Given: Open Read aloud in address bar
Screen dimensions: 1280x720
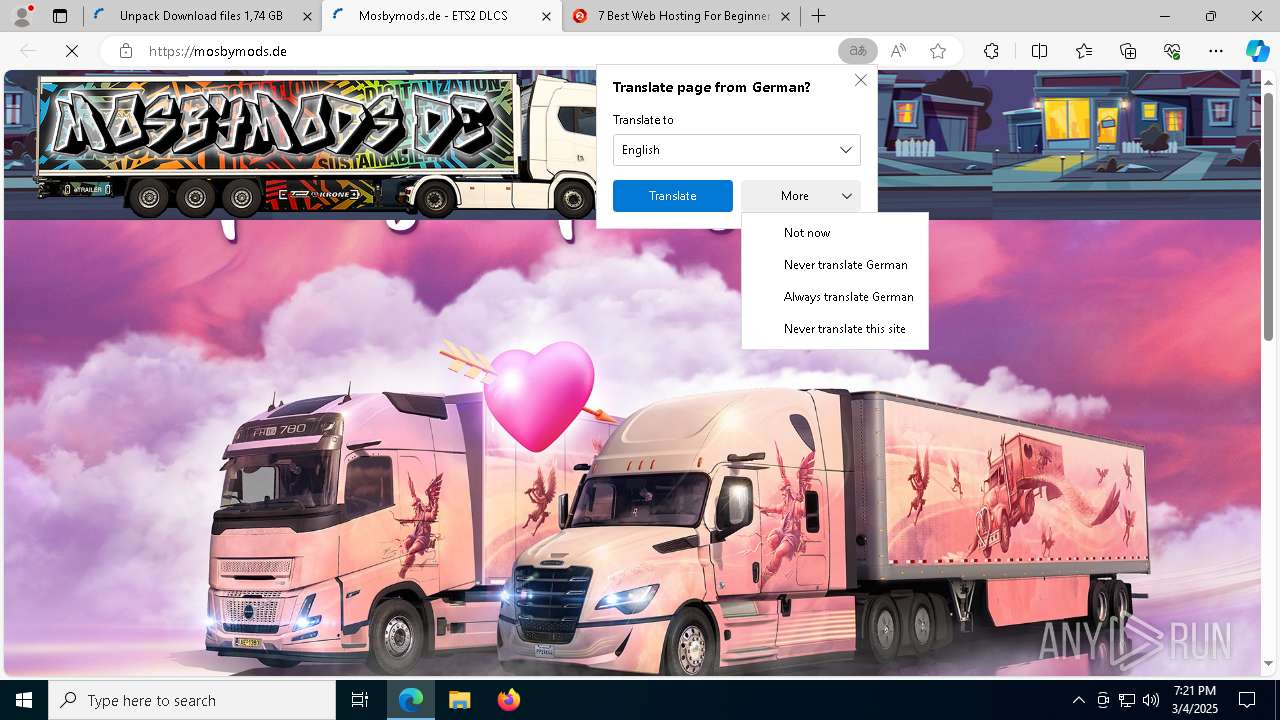Looking at the screenshot, I should [x=898, y=51].
